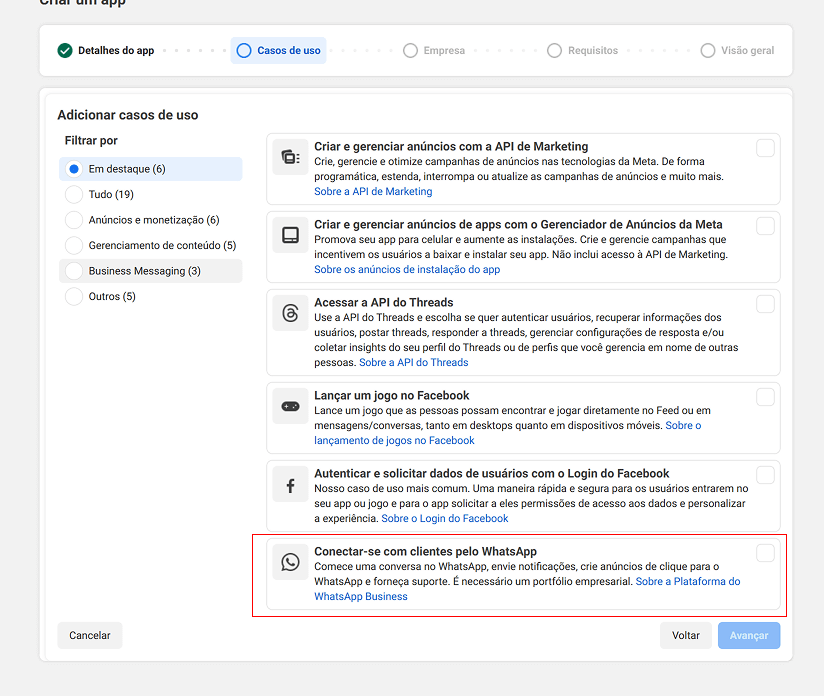Check the Conectar-se com clientes pelo WhatsApp checkbox
824x696 pixels.
[x=765, y=551]
